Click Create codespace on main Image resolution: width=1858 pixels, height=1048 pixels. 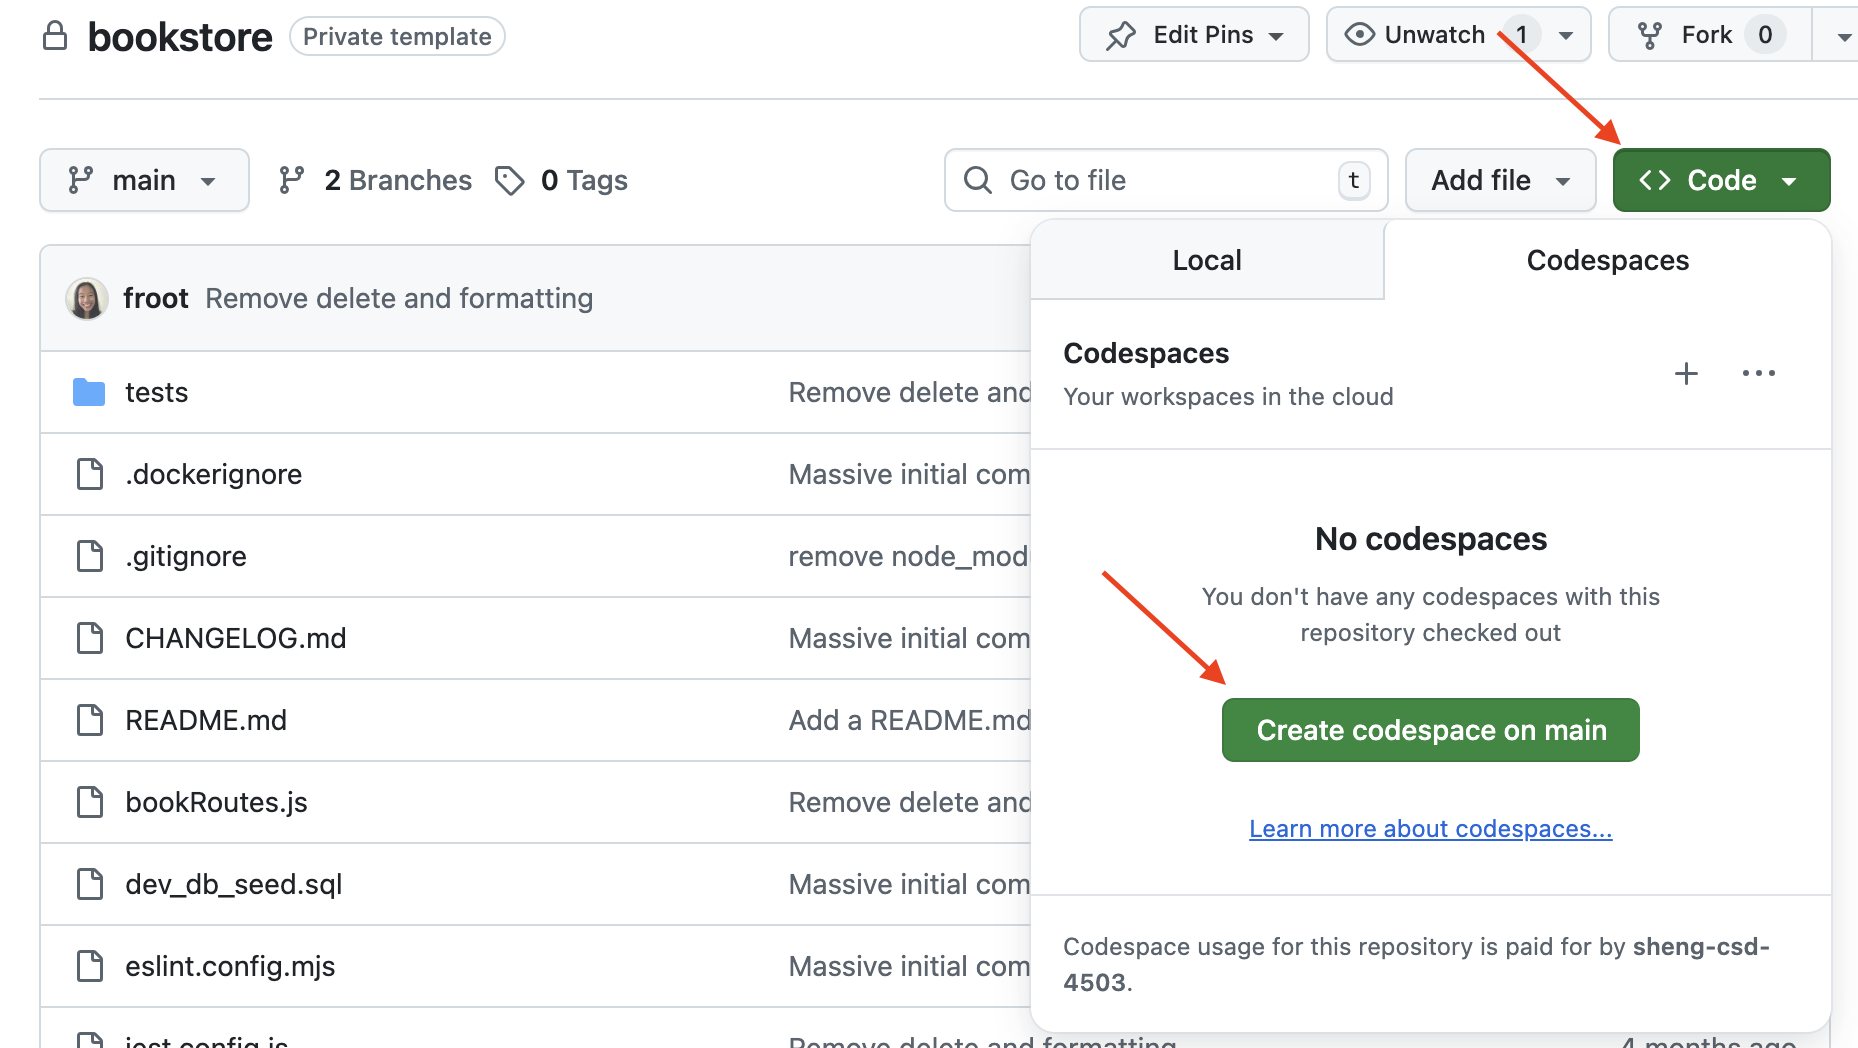click(1429, 730)
